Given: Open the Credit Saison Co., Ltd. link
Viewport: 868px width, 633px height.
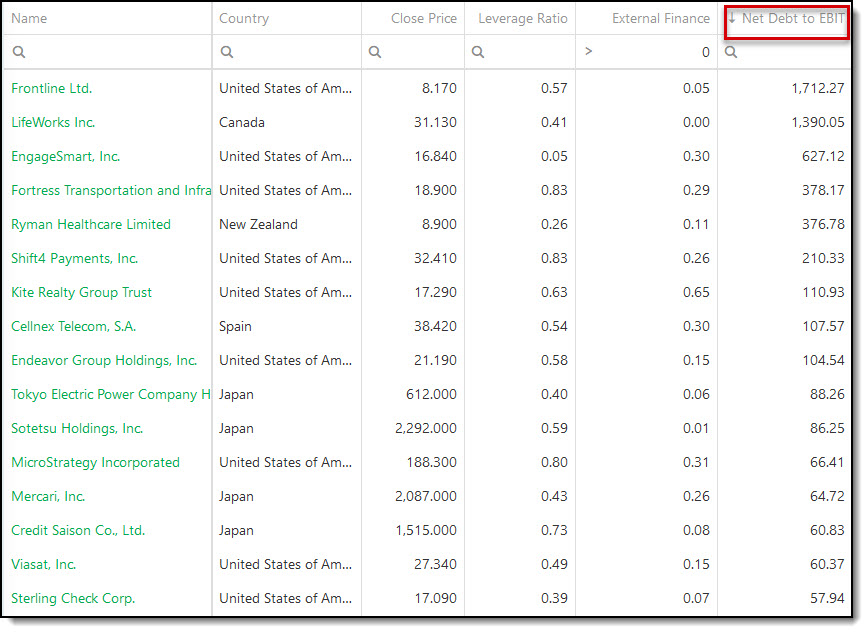Looking at the screenshot, I should pyautogui.click(x=78, y=531).
